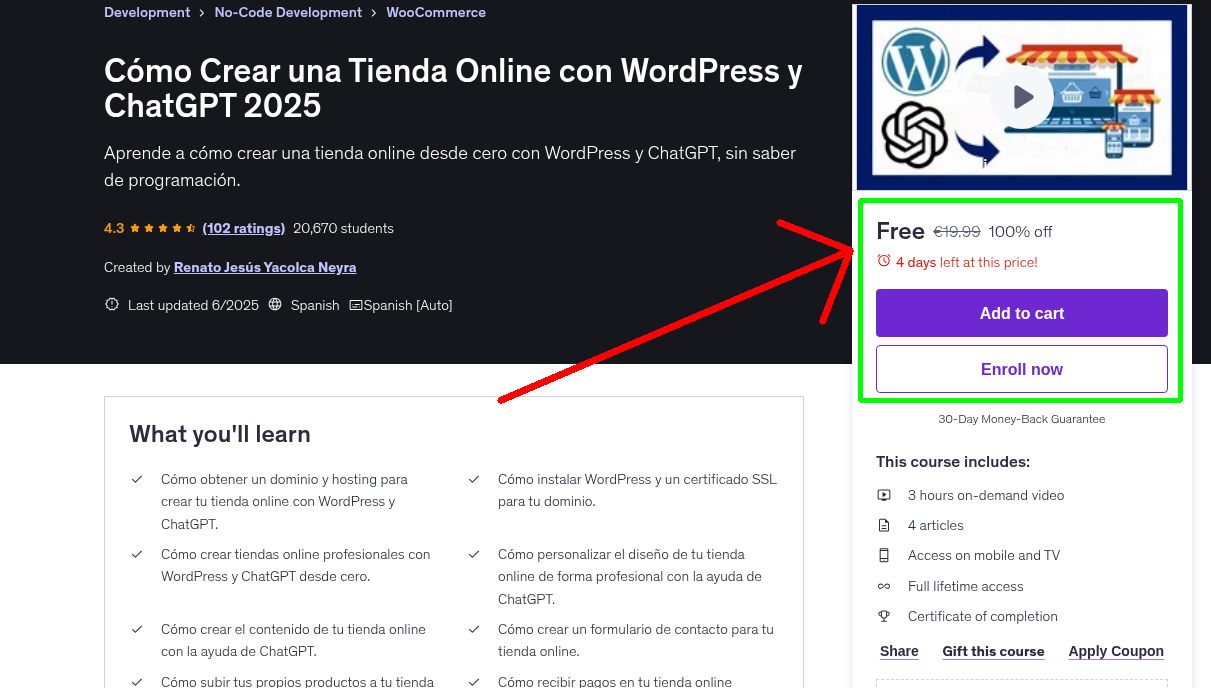Click the 100% off text

tap(1020, 232)
